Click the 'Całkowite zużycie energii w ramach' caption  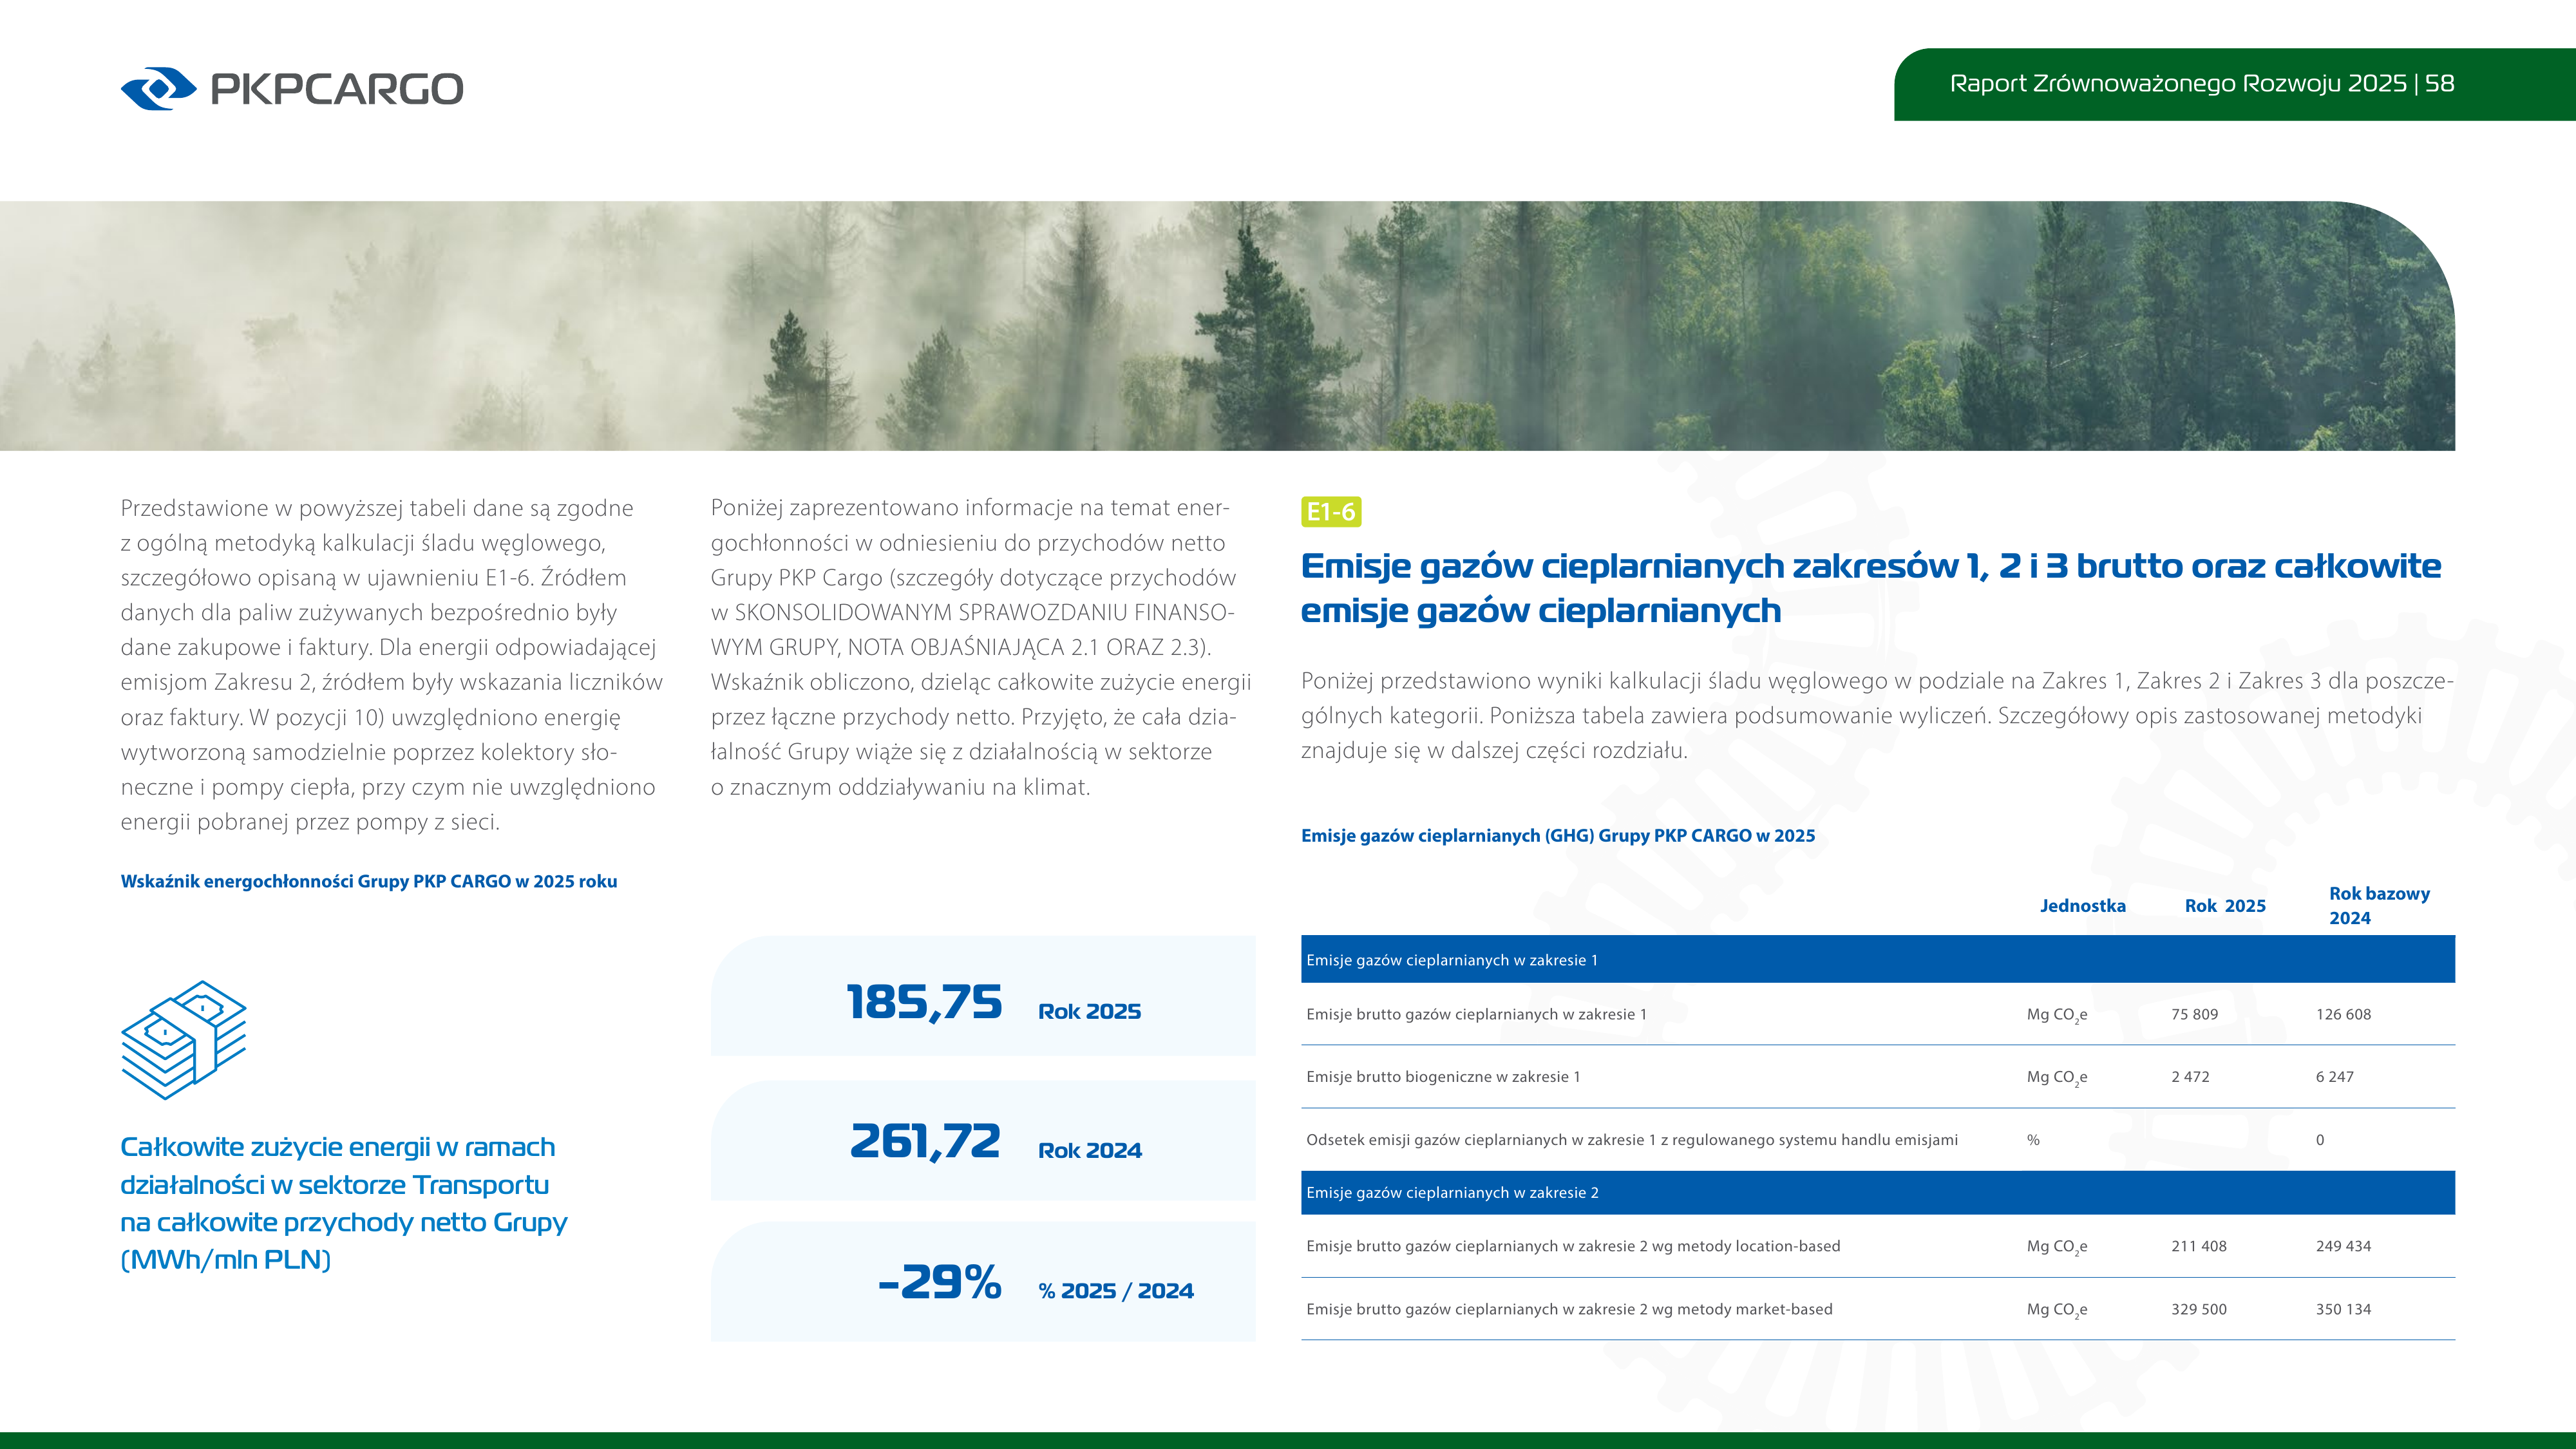[x=344, y=1203]
